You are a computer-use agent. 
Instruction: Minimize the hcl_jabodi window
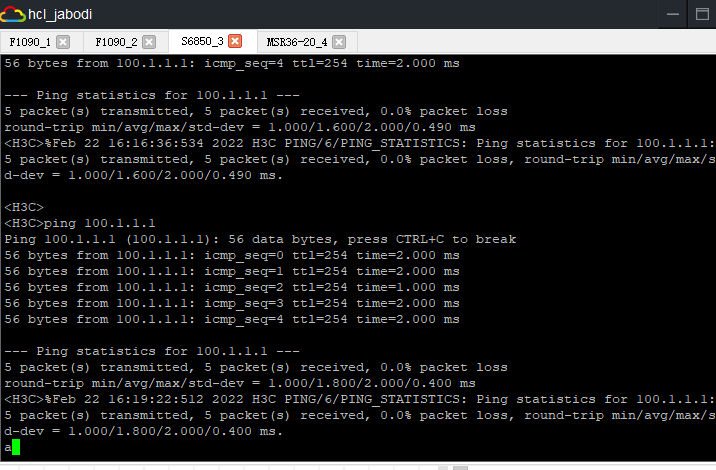pos(675,14)
